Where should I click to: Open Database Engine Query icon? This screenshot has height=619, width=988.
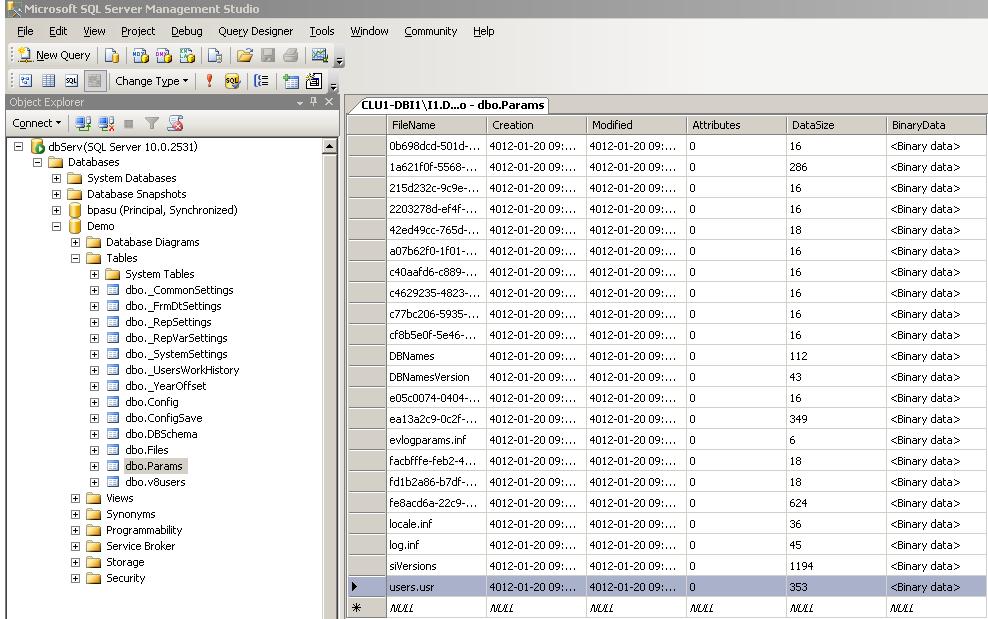tap(112, 55)
